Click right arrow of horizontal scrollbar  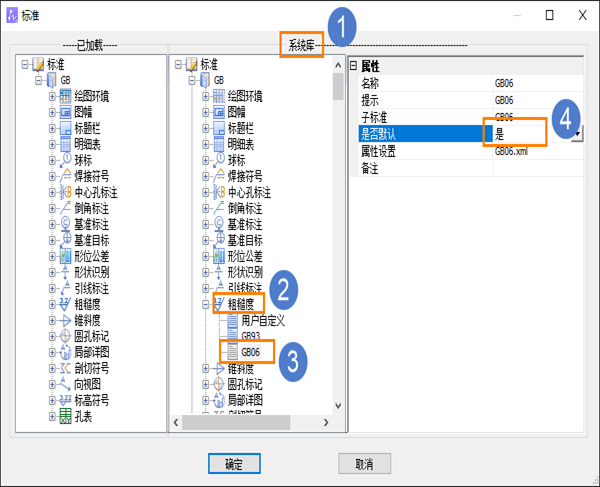pos(326,422)
